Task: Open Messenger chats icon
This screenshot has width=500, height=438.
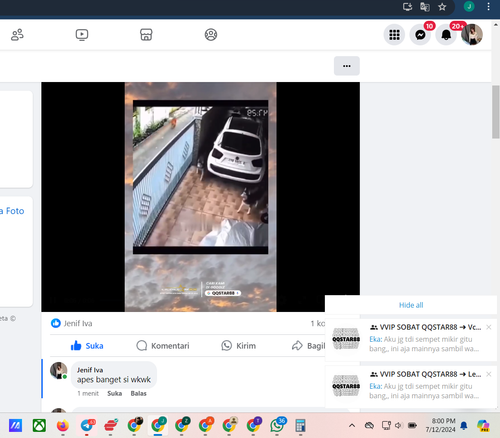Action: pyautogui.click(x=420, y=35)
